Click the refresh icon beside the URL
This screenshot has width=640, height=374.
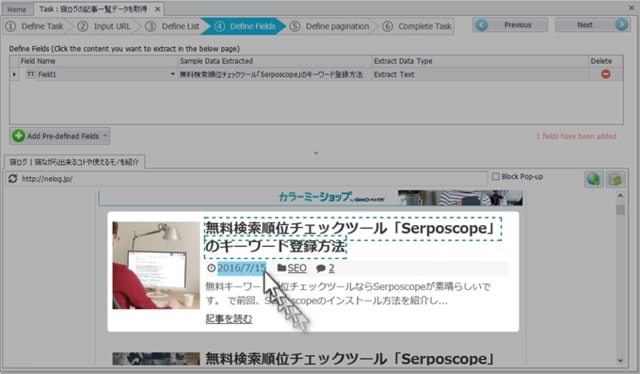pos(13,178)
